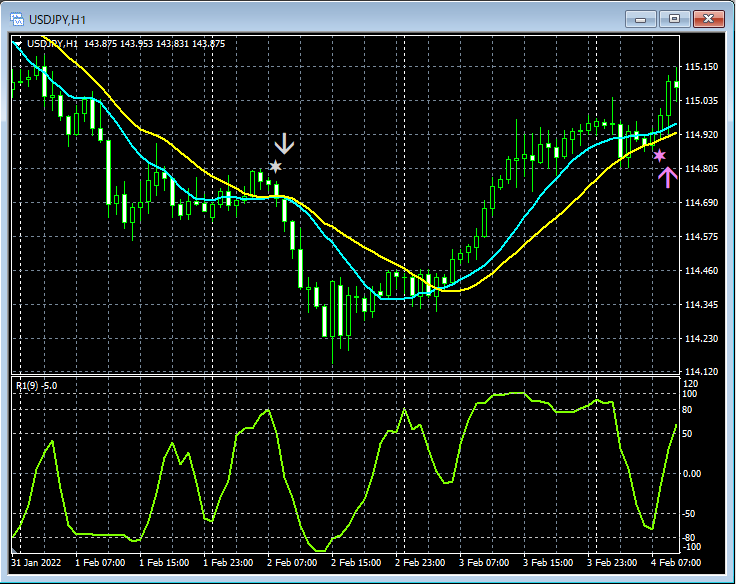Click the -50 level on indicator scale
Image resolution: width=737 pixels, height=584 pixels.
point(688,514)
